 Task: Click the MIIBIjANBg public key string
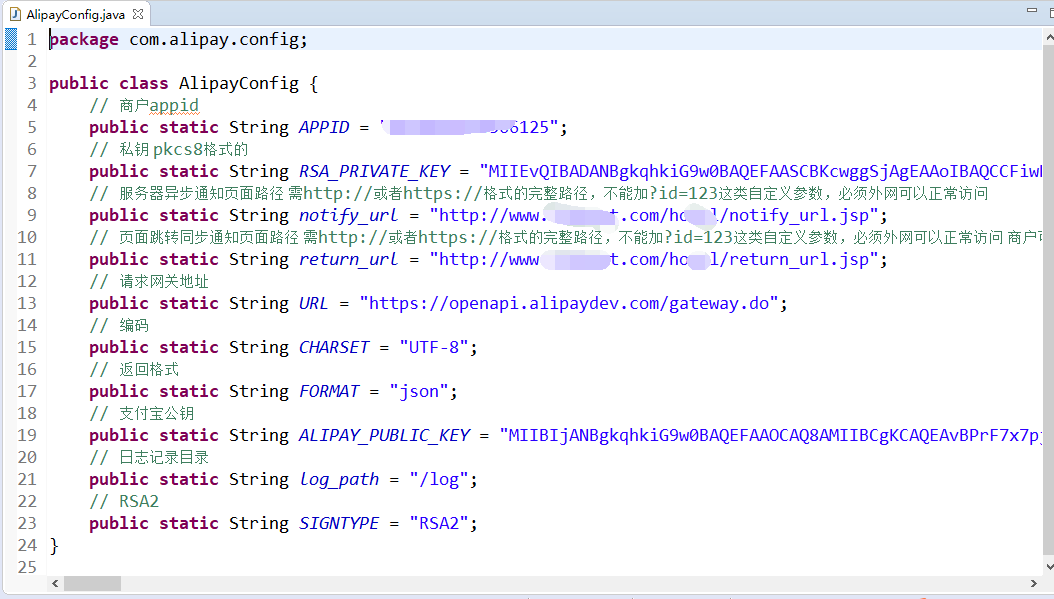pyautogui.click(x=771, y=436)
